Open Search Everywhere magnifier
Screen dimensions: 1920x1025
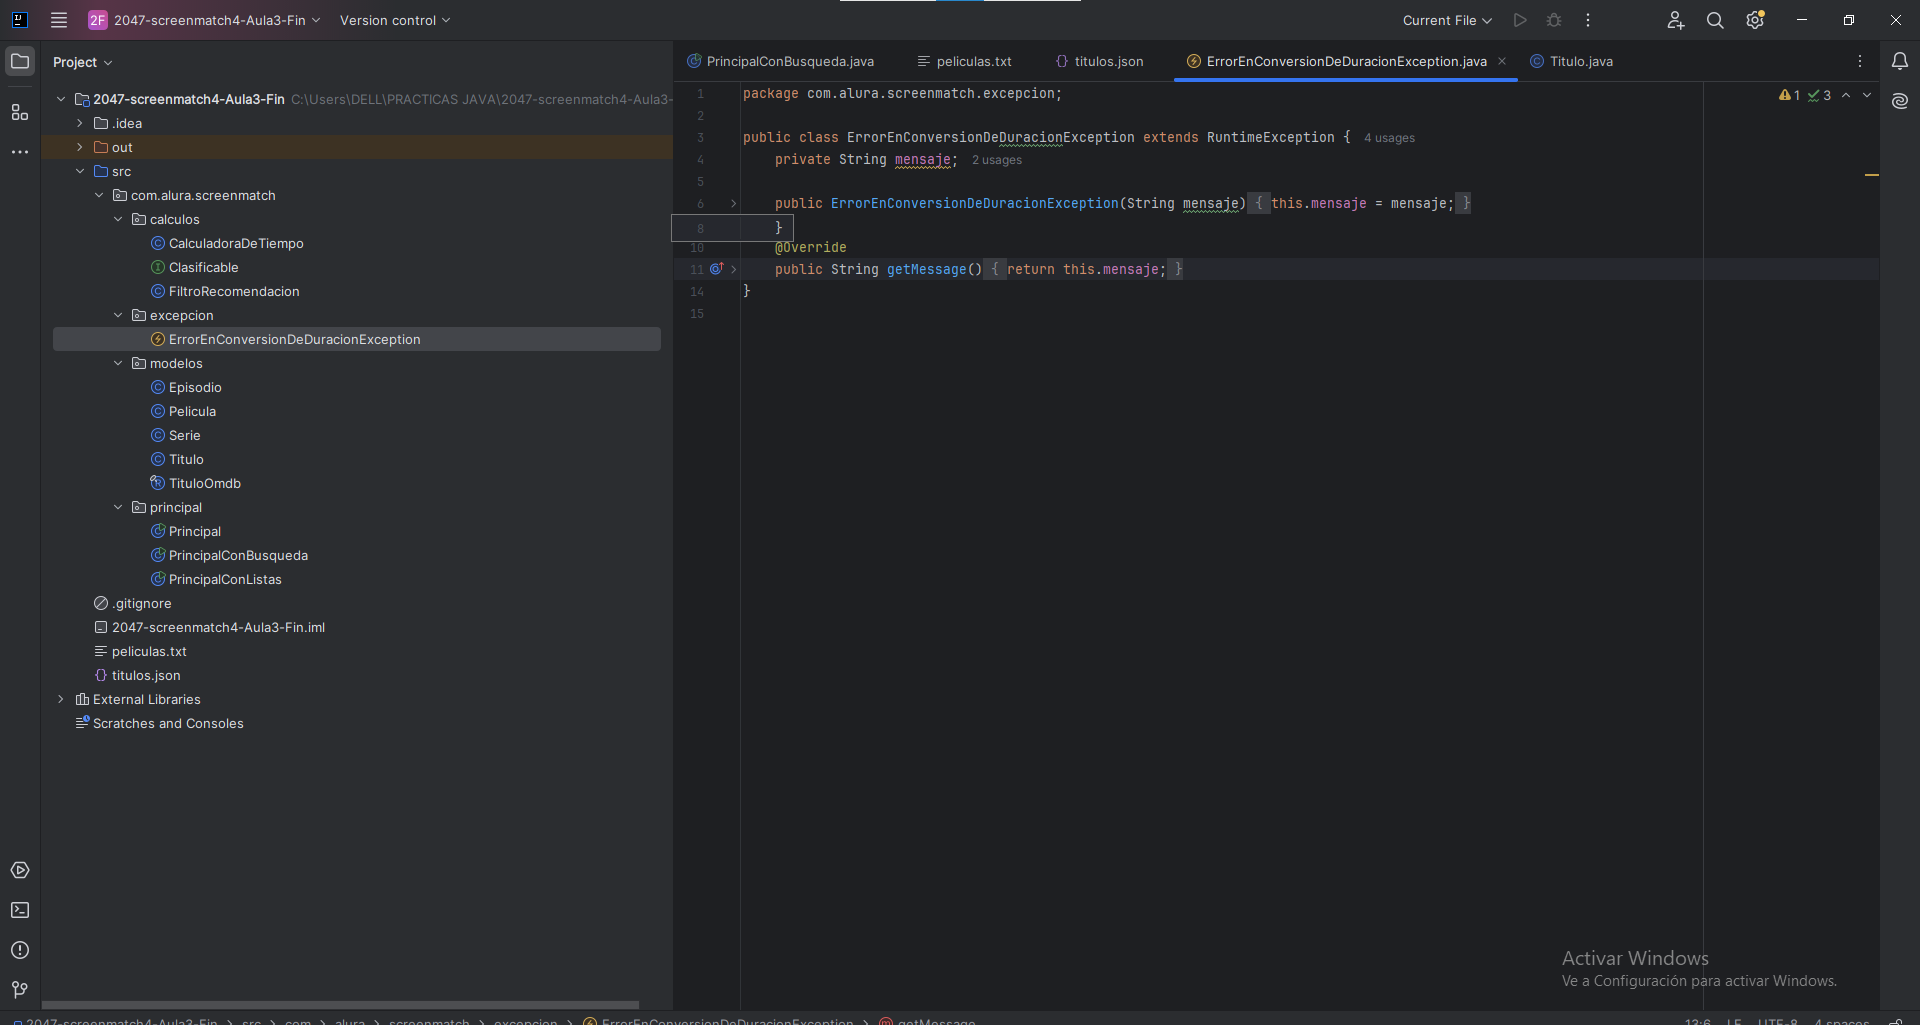(x=1715, y=20)
